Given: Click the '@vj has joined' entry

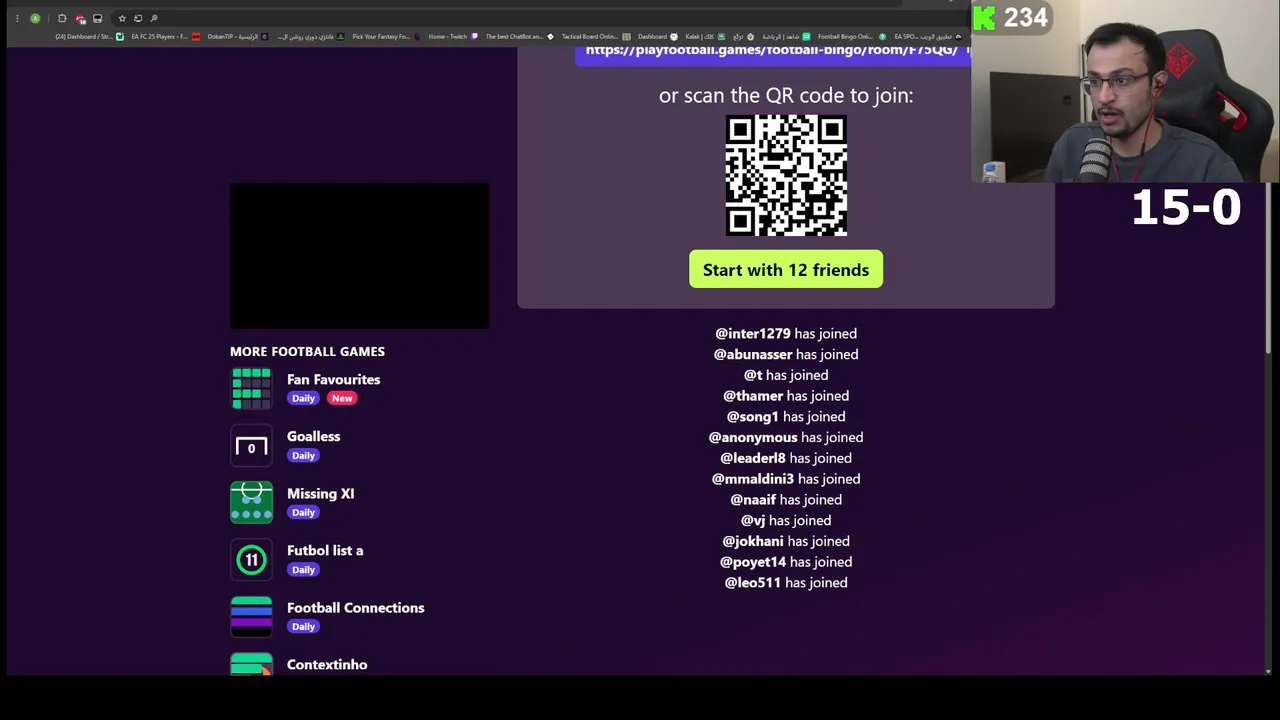Looking at the screenshot, I should tap(786, 520).
